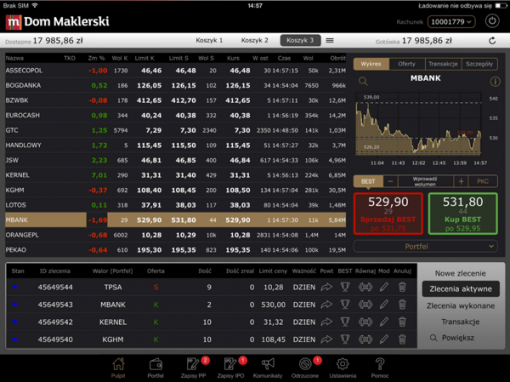Switch to Koszyk 1 tab

(209, 40)
